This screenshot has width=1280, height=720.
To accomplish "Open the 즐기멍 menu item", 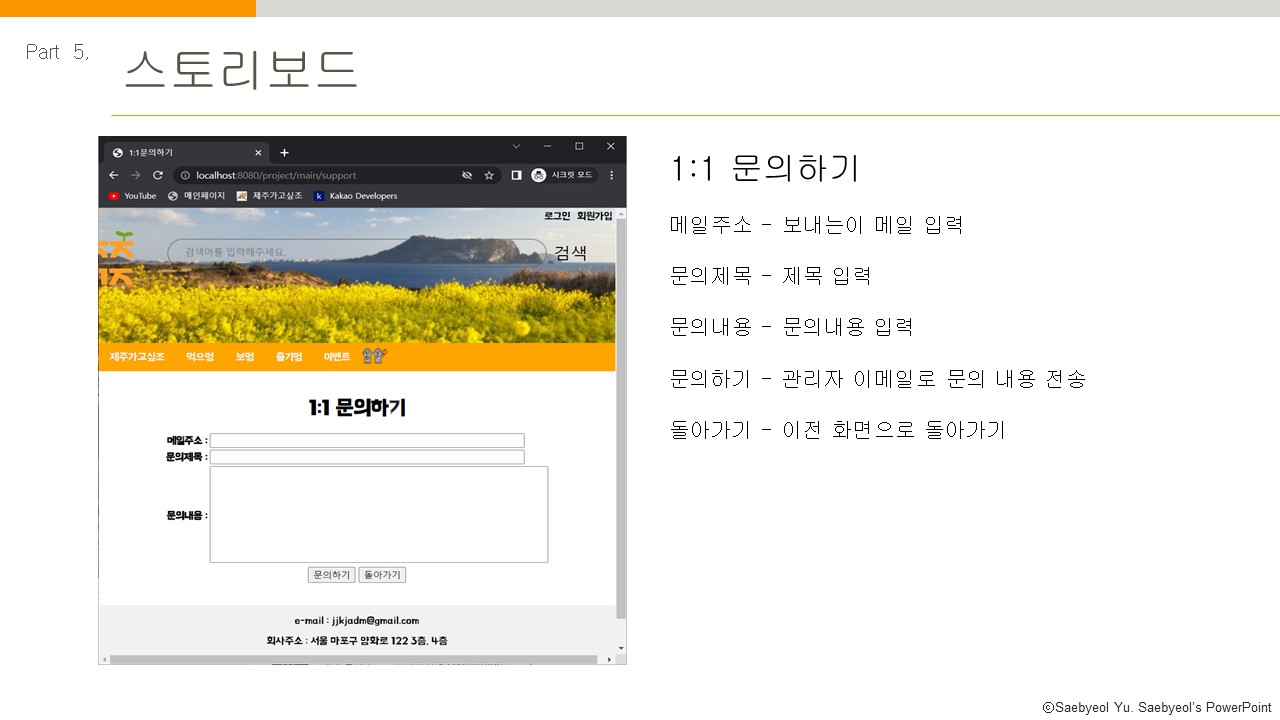I will 289,357.
